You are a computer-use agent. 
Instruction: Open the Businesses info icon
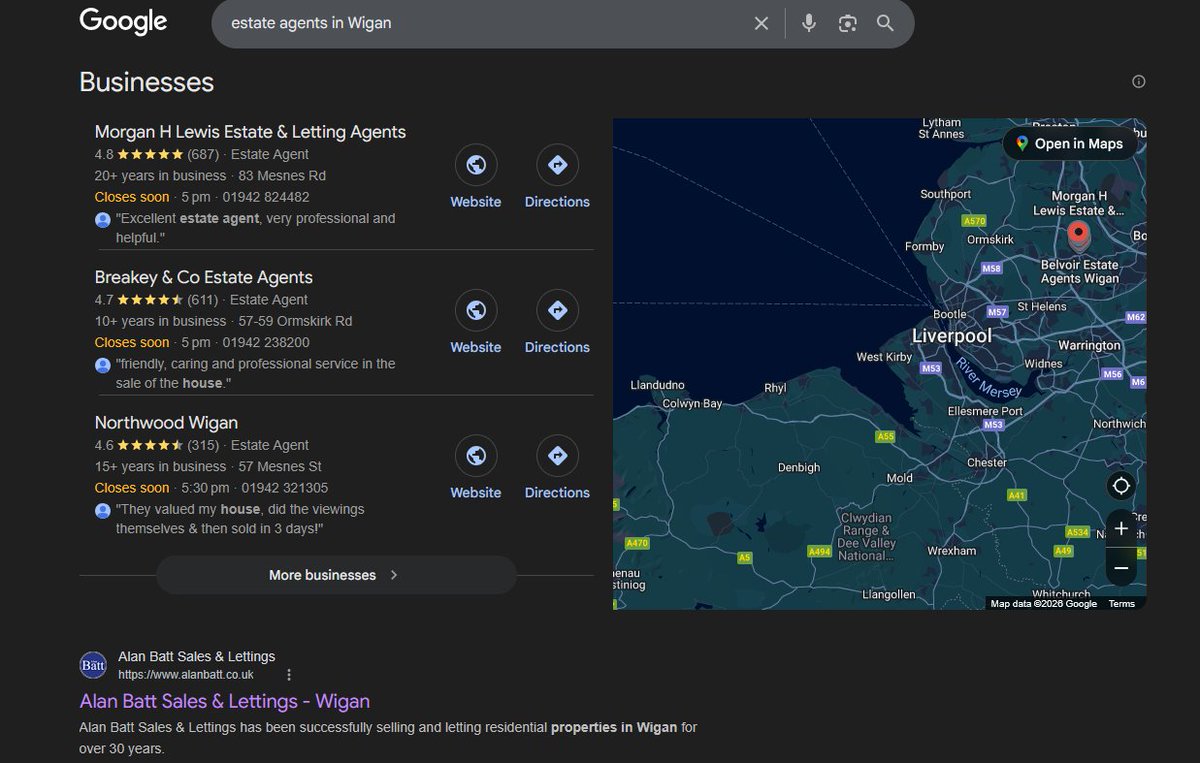pos(1138,82)
